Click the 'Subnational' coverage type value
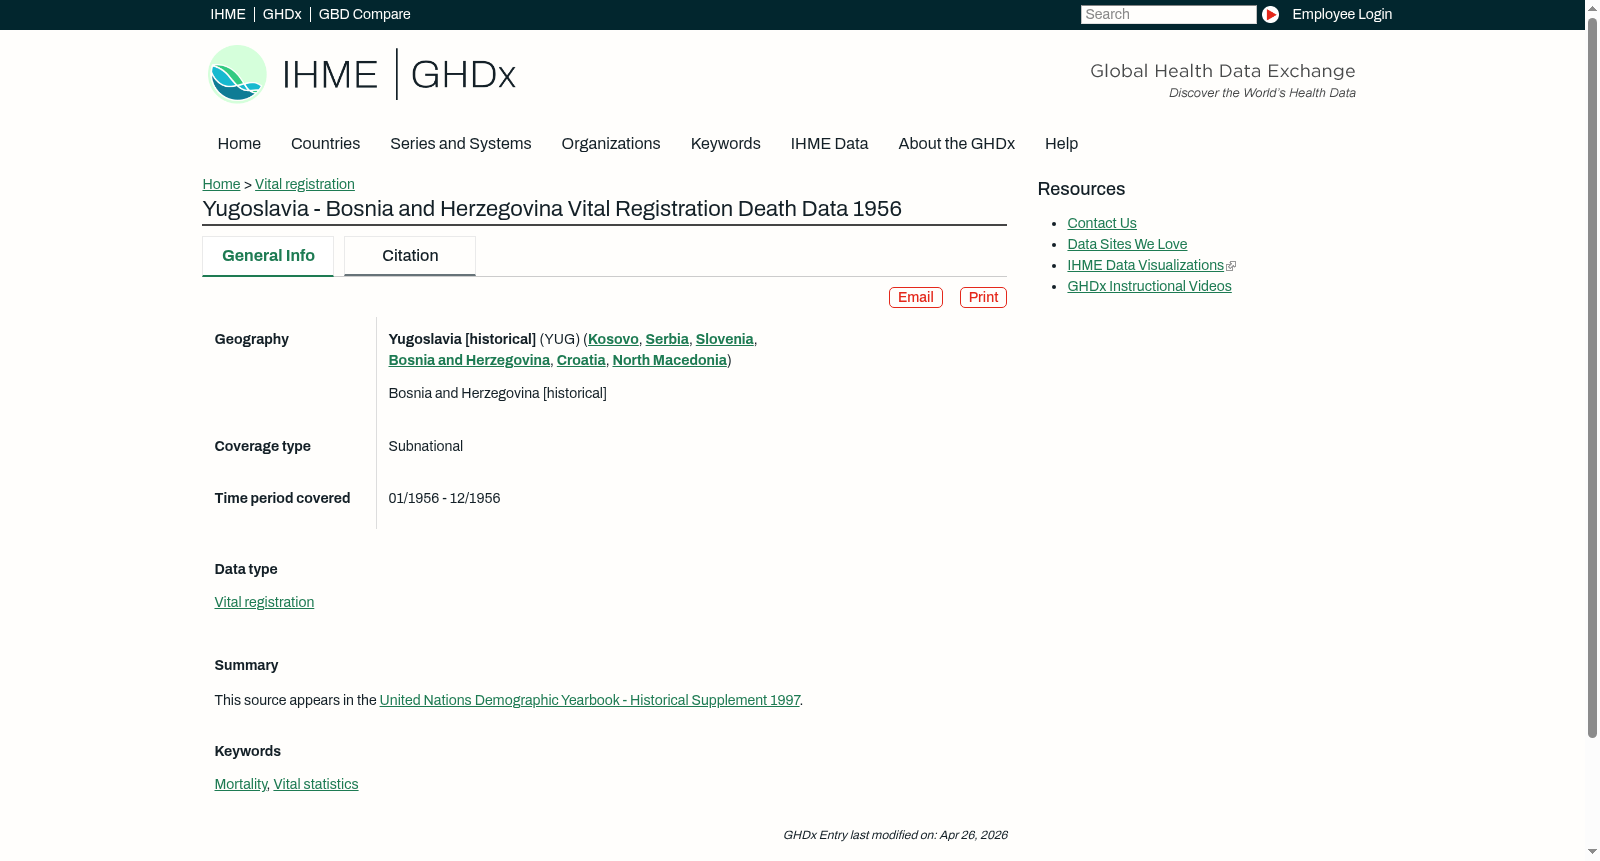This screenshot has width=1600, height=861. click(425, 446)
